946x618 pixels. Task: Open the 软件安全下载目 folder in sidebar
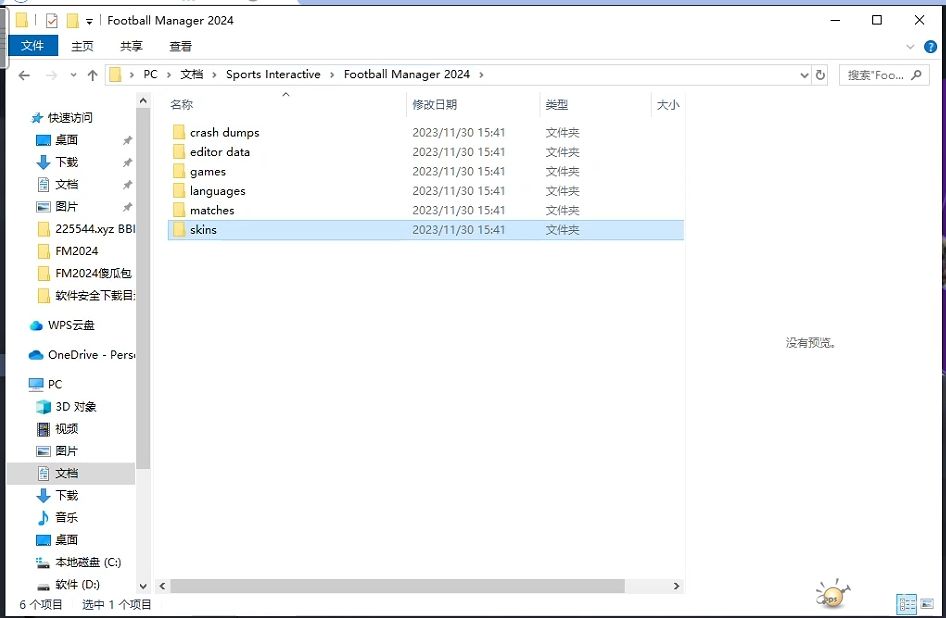click(x=94, y=296)
